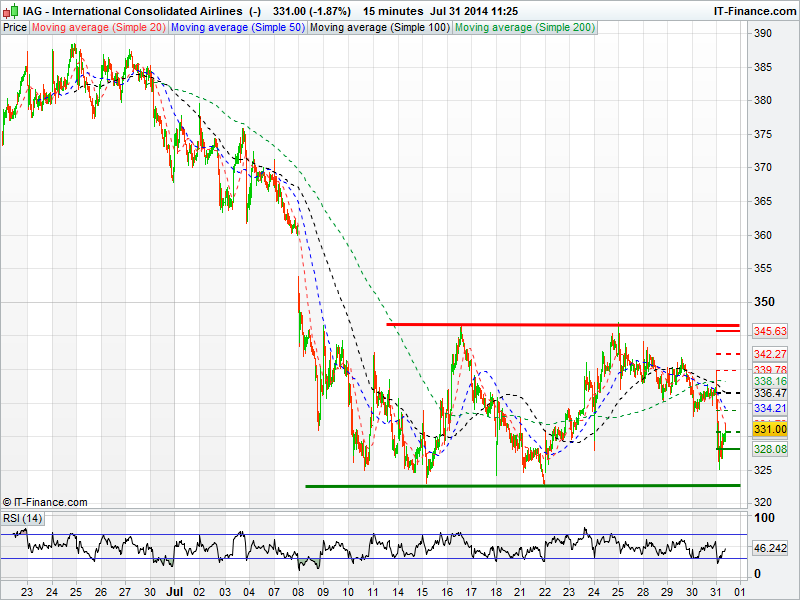Click the RSI (14) indicator label
Image resolution: width=800 pixels, height=600 pixels.
point(23,518)
